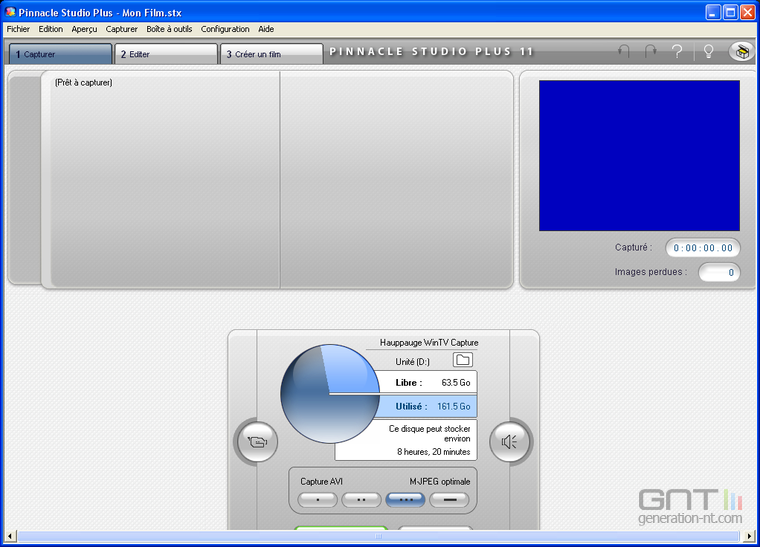760x547 pixels.
Task: Switch to the 2 Editer tab
Action: click(166, 54)
